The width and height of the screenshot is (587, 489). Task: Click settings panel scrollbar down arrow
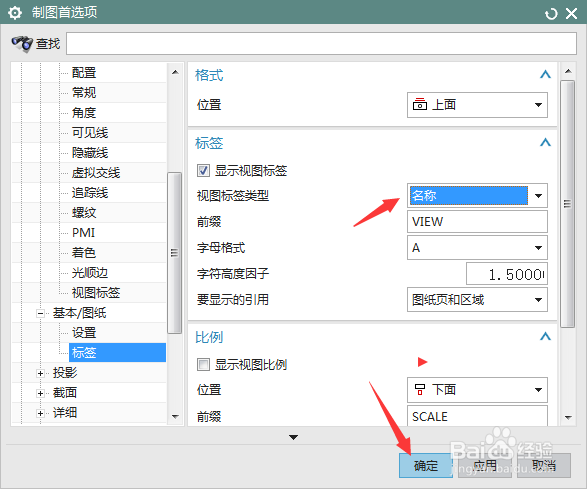(x=568, y=417)
